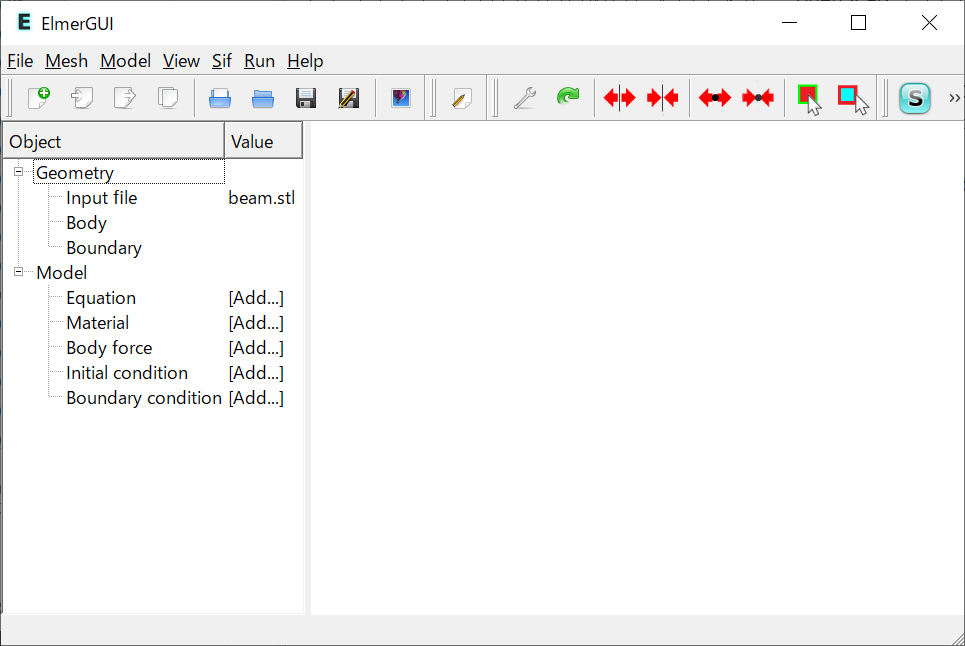Start solver with the S icon
Viewport: 965px width, 646px height.
pos(915,98)
